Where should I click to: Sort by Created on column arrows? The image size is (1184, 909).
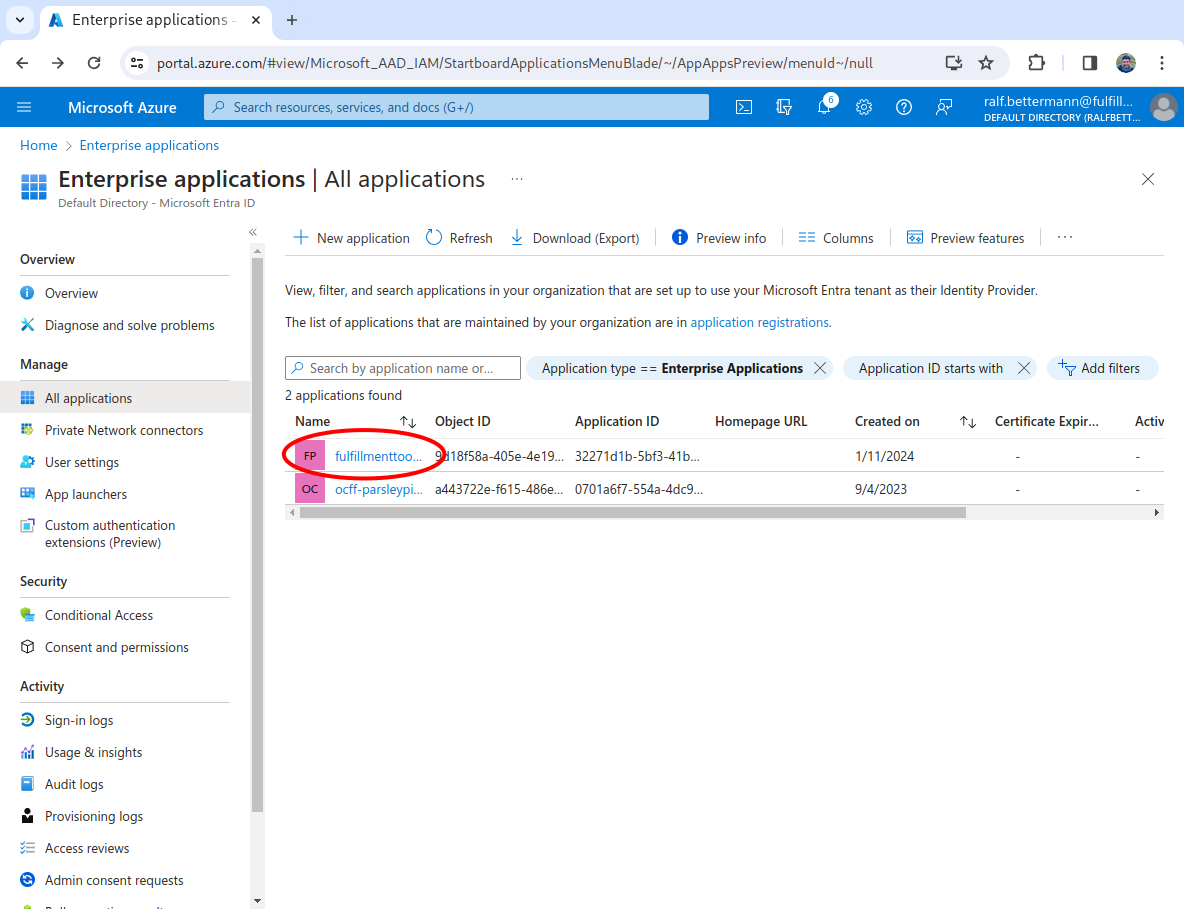(x=967, y=422)
